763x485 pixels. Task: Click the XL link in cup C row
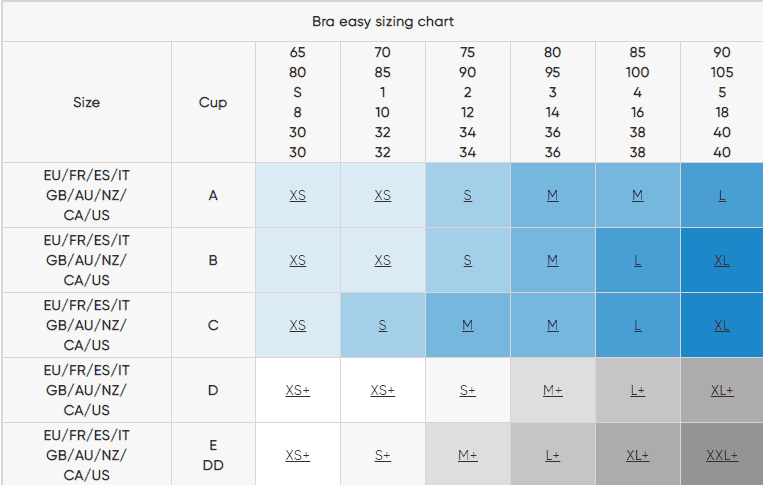pyautogui.click(x=722, y=325)
